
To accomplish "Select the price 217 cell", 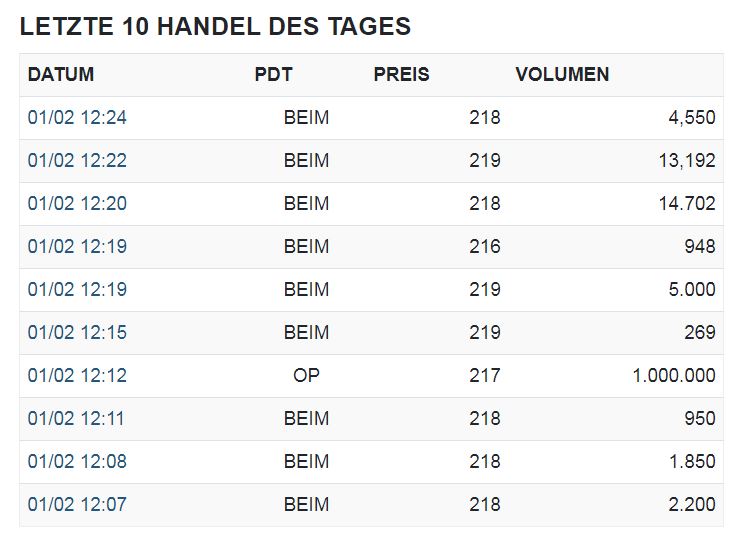I will [x=484, y=376].
